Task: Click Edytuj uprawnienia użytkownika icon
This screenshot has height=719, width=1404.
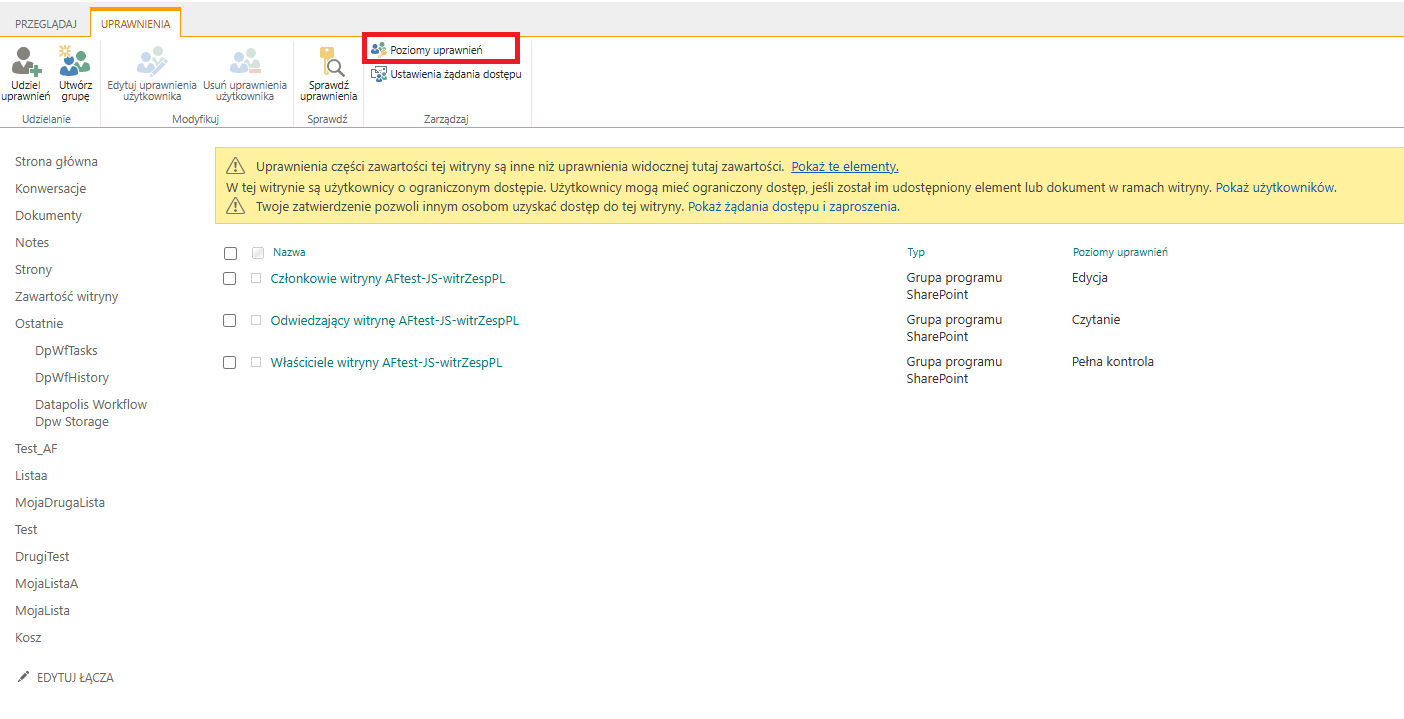Action: [151, 63]
